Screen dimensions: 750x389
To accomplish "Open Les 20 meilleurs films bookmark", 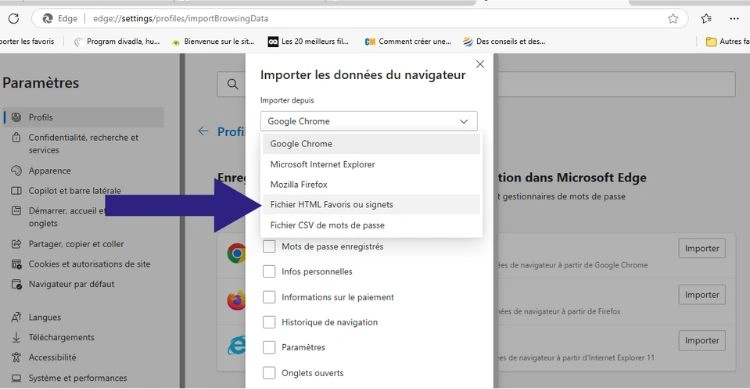I will (x=309, y=42).
